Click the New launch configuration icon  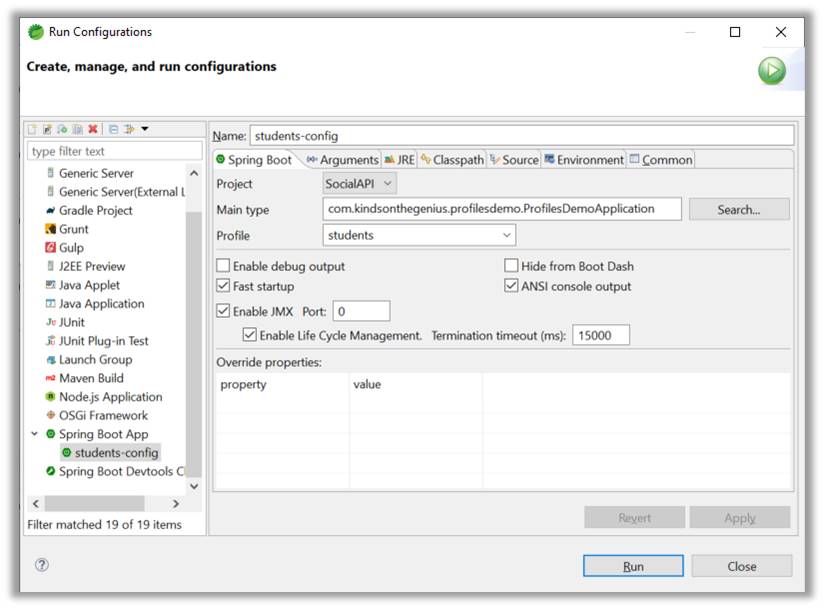pos(32,129)
